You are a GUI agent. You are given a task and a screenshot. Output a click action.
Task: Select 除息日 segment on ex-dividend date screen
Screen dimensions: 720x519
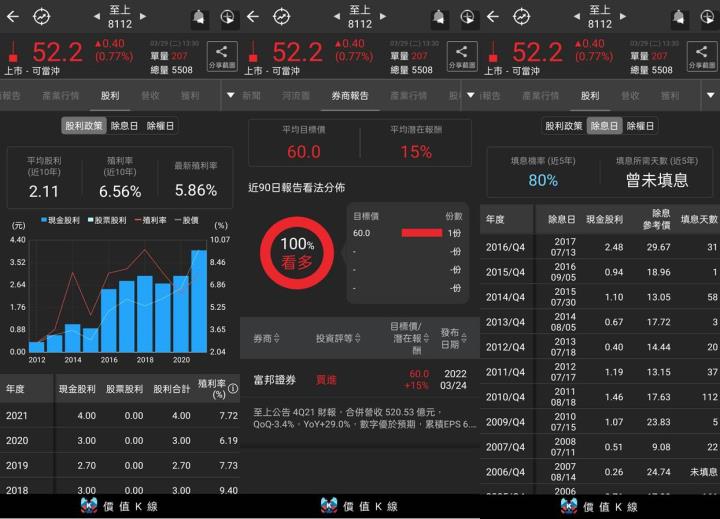coord(604,125)
